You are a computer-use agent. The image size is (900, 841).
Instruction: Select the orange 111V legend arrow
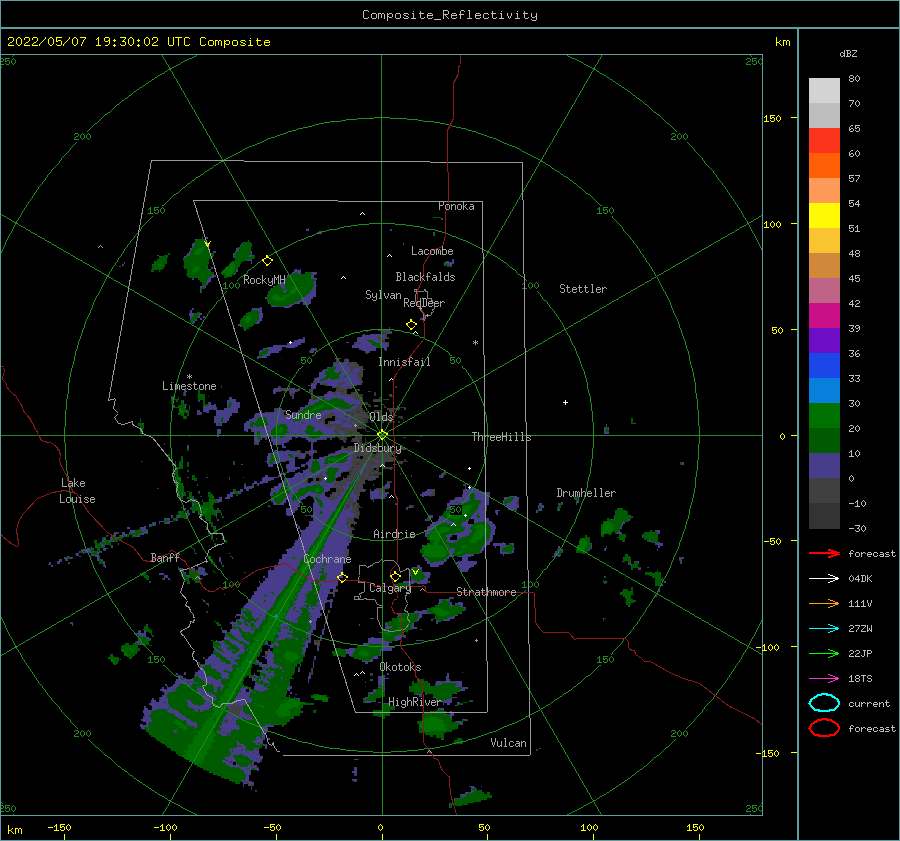click(824, 603)
